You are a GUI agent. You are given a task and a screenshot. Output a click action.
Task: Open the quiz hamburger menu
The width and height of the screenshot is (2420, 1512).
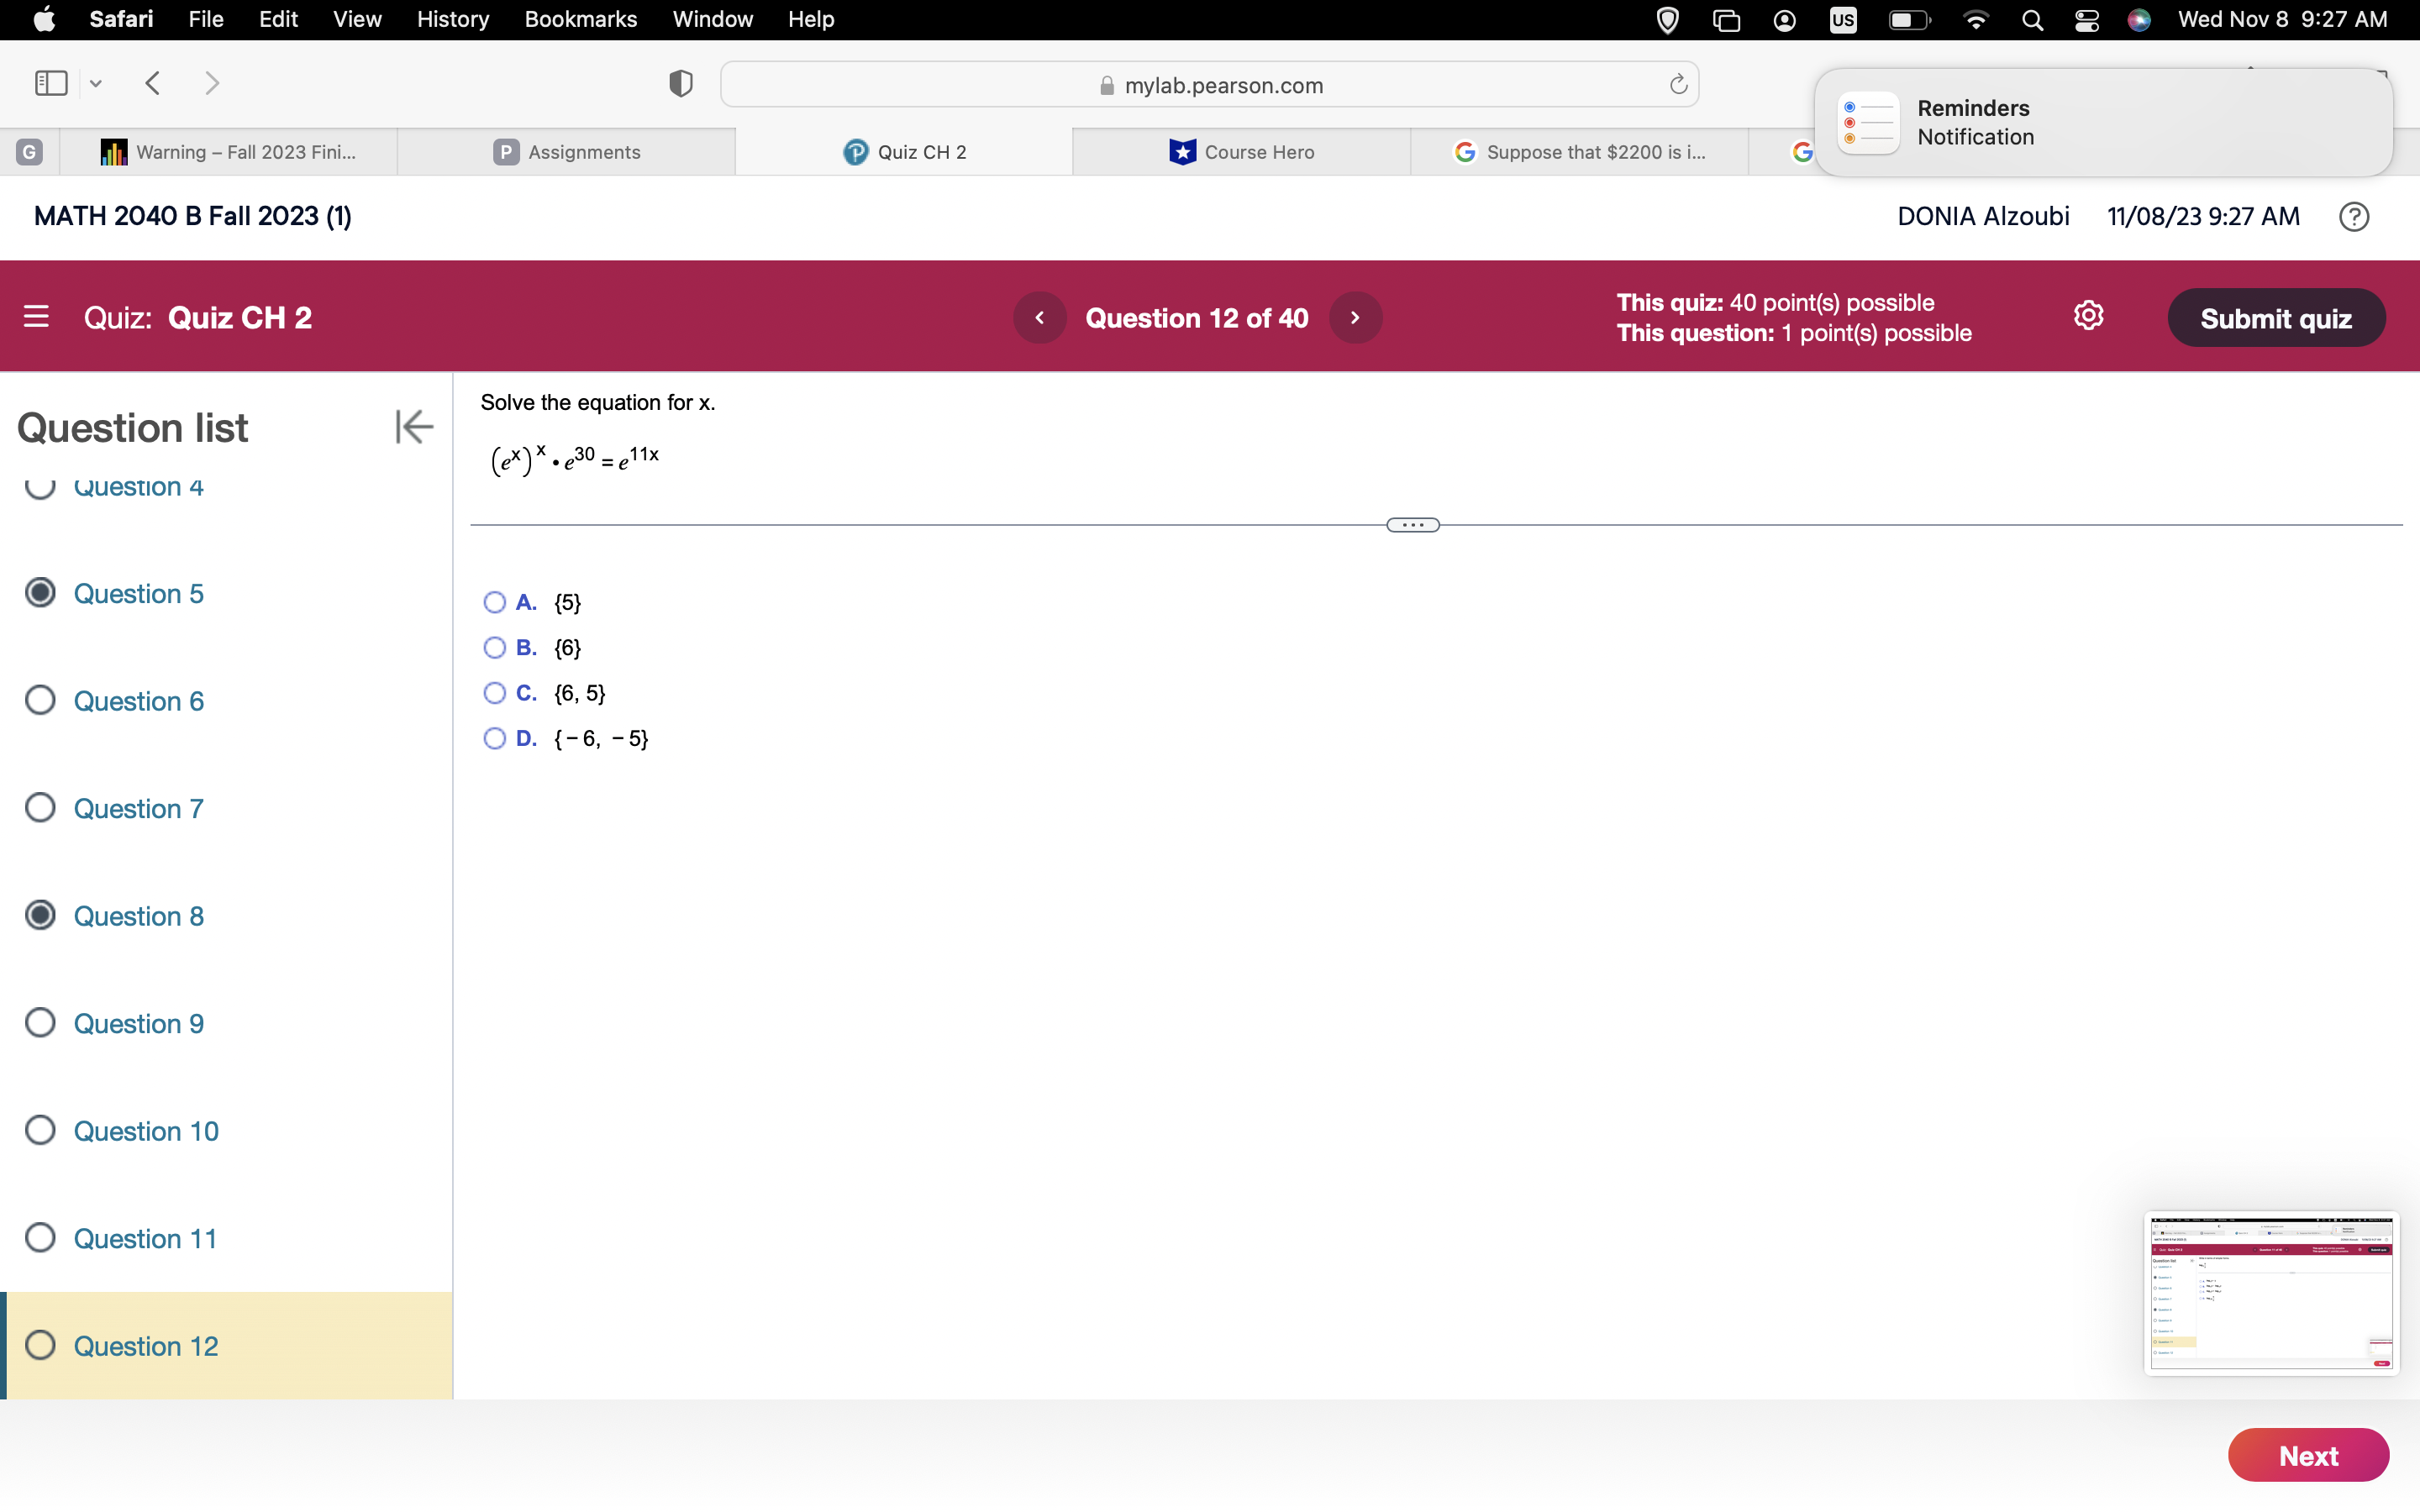point(37,316)
